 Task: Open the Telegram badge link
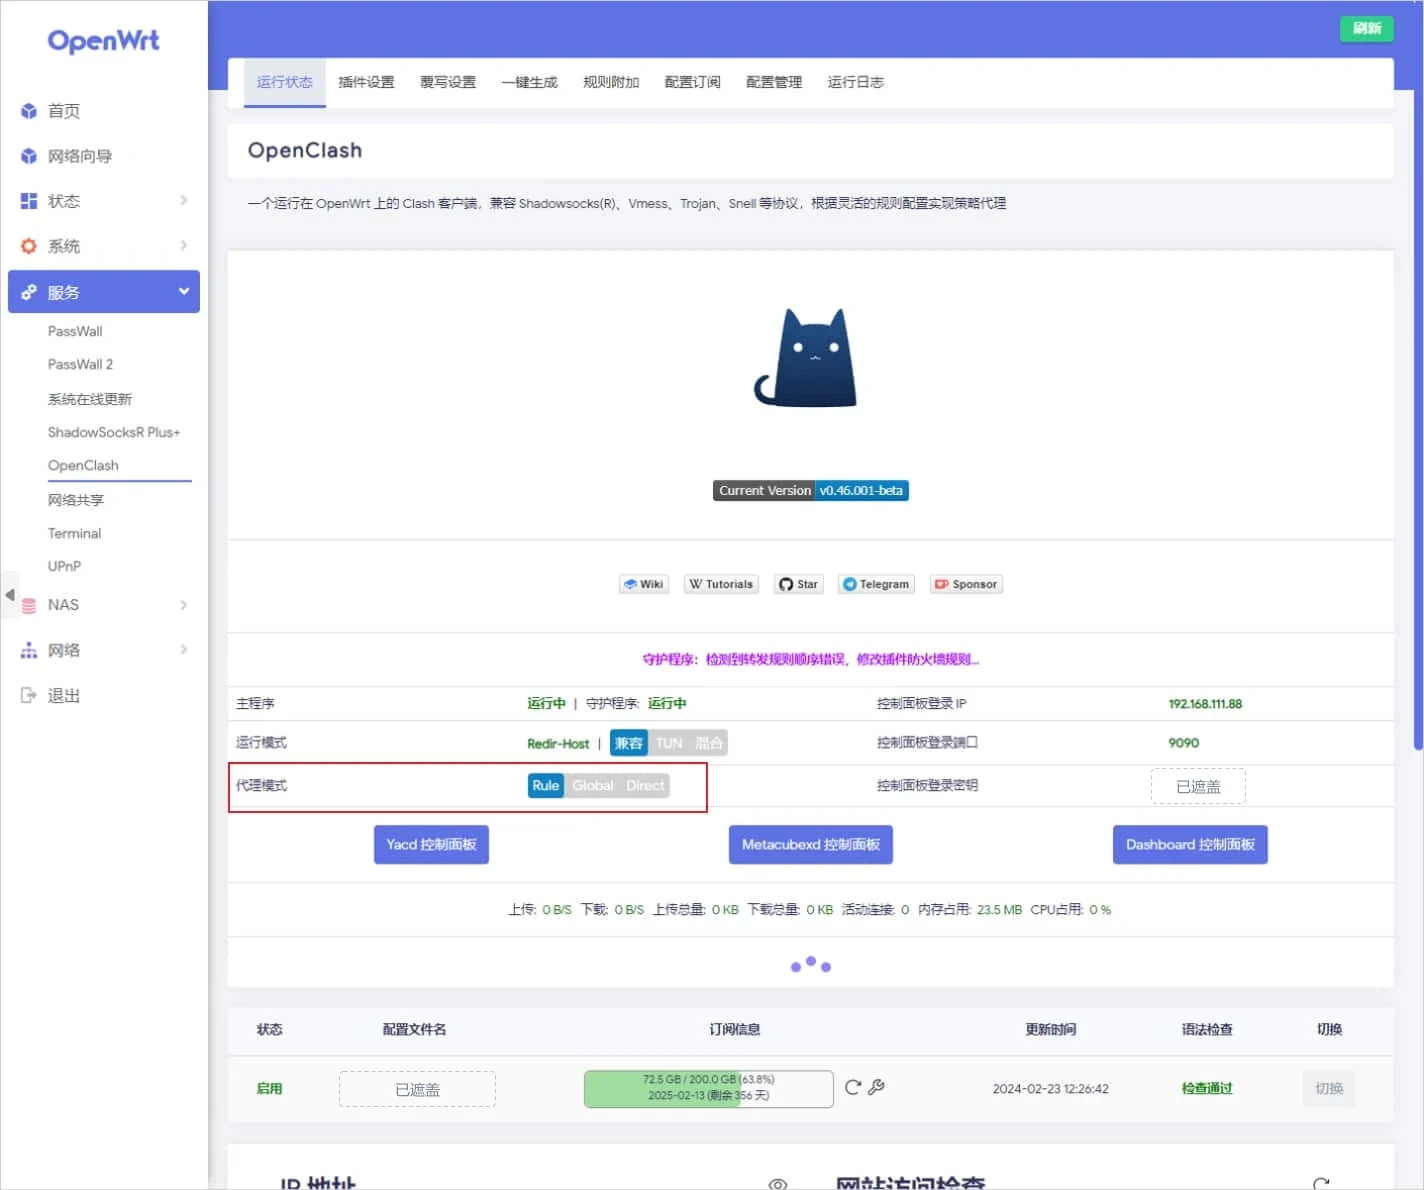[876, 584]
